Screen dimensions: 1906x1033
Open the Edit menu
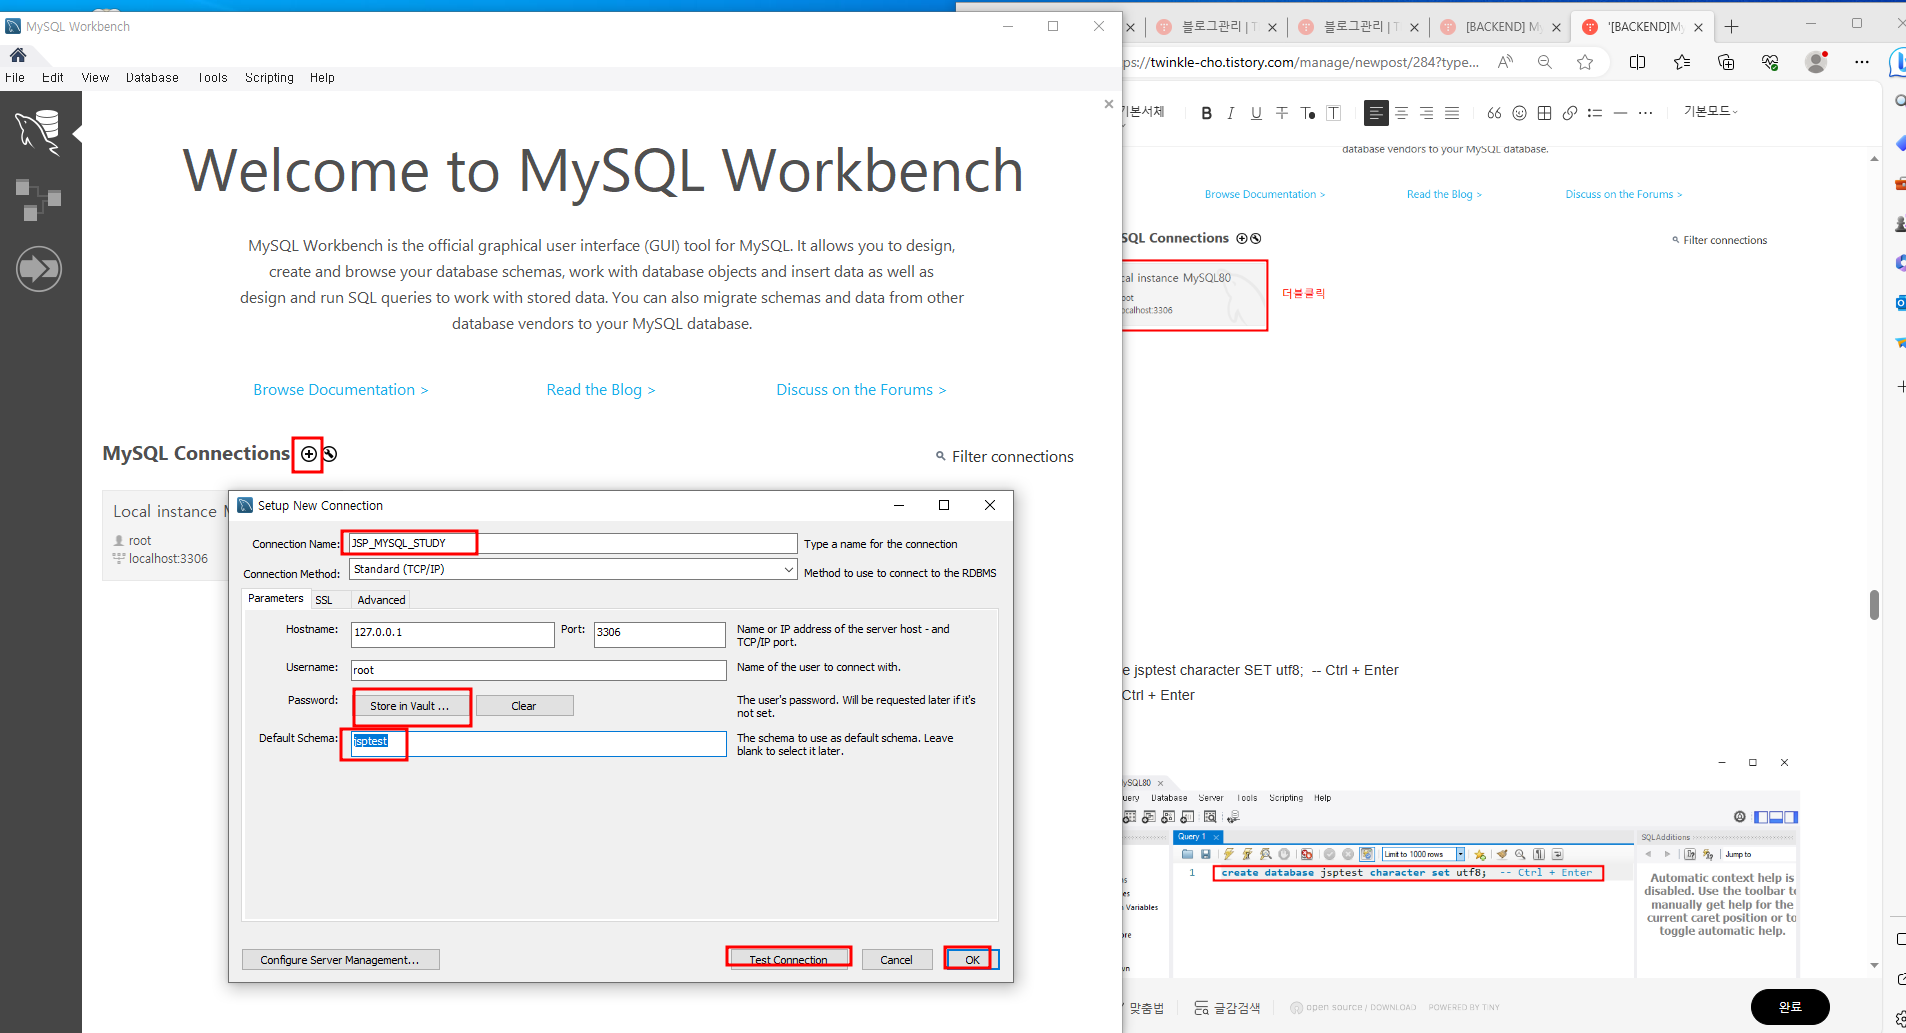pyautogui.click(x=53, y=78)
